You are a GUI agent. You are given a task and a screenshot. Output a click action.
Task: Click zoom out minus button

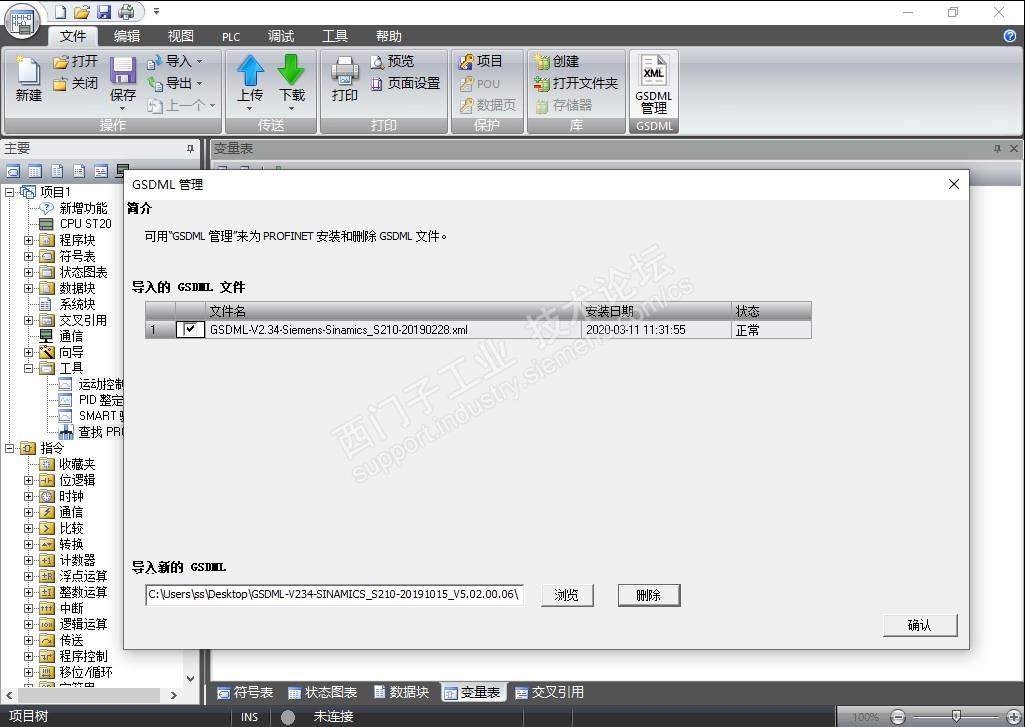tap(898, 717)
